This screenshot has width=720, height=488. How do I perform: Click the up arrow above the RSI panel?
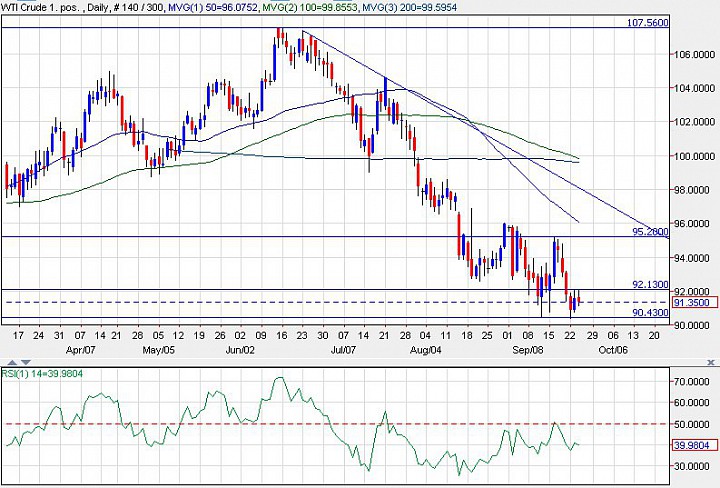pos(12,363)
